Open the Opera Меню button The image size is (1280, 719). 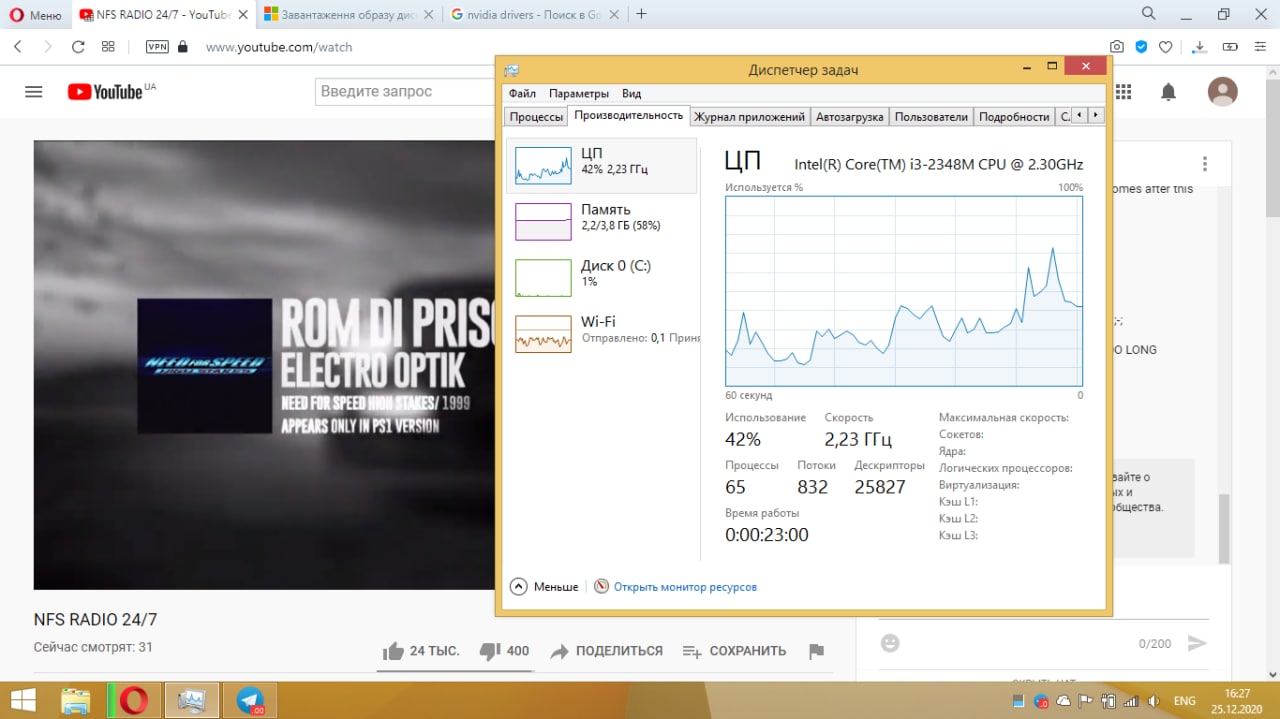(x=35, y=14)
